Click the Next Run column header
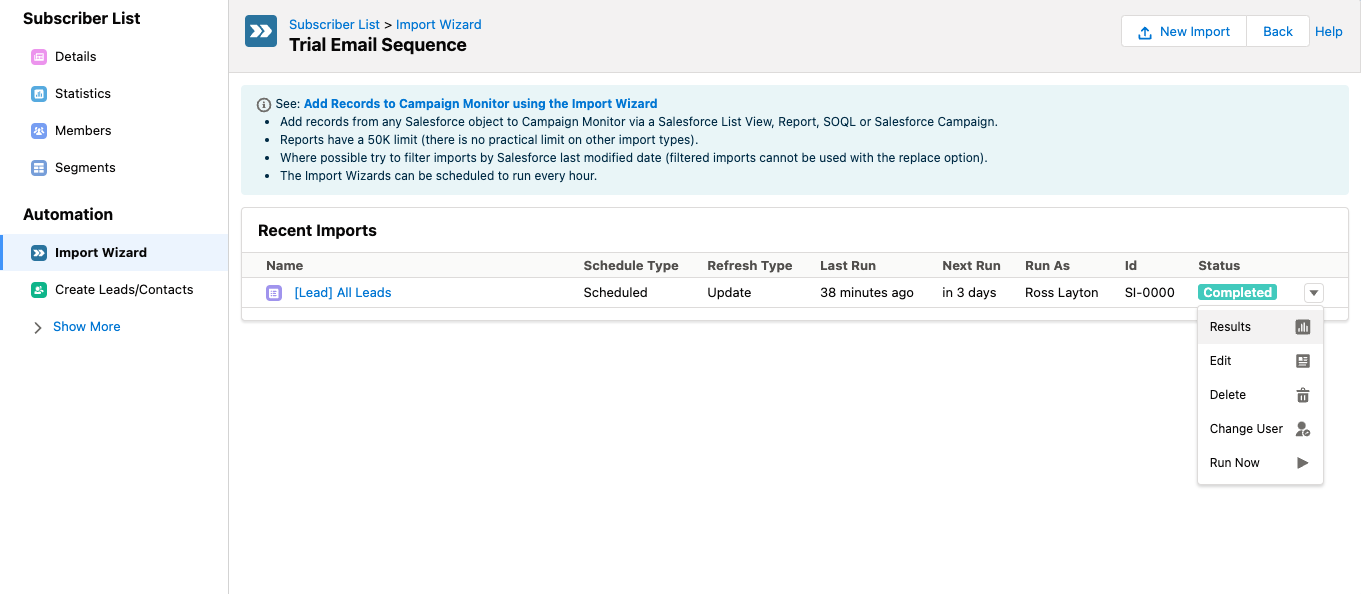Image resolution: width=1361 pixels, height=594 pixels. (972, 266)
